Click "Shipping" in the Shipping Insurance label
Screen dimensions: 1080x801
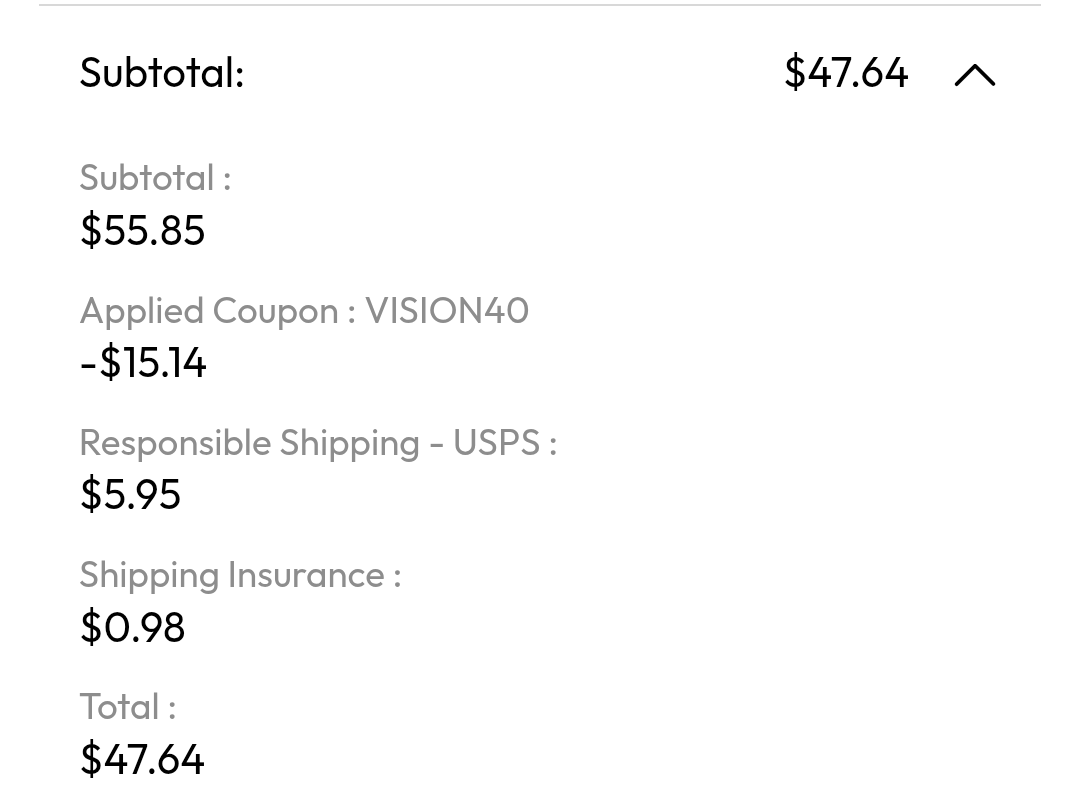click(149, 575)
